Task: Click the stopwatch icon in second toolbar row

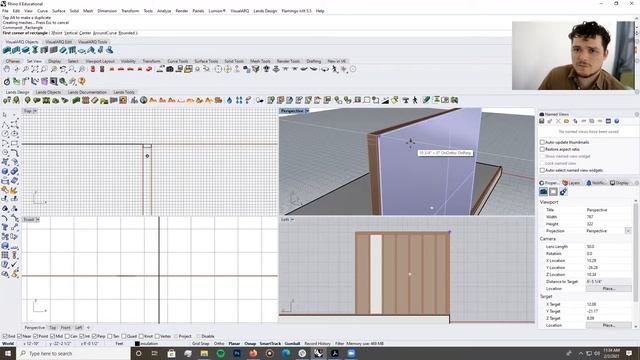Action: [7, 82]
